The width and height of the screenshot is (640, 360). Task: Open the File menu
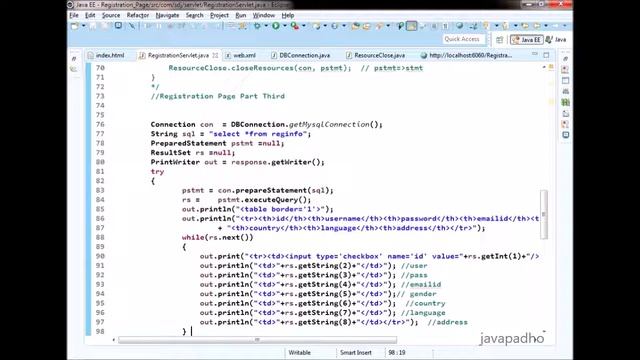pos(74,15)
